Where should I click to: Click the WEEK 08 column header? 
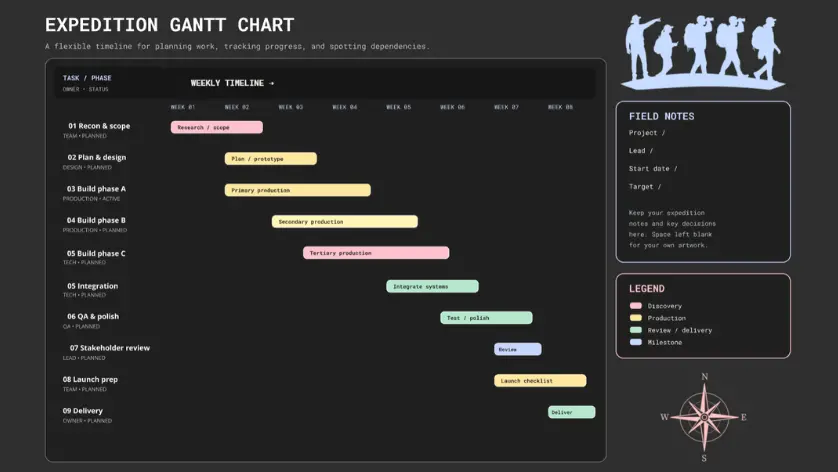click(x=560, y=107)
